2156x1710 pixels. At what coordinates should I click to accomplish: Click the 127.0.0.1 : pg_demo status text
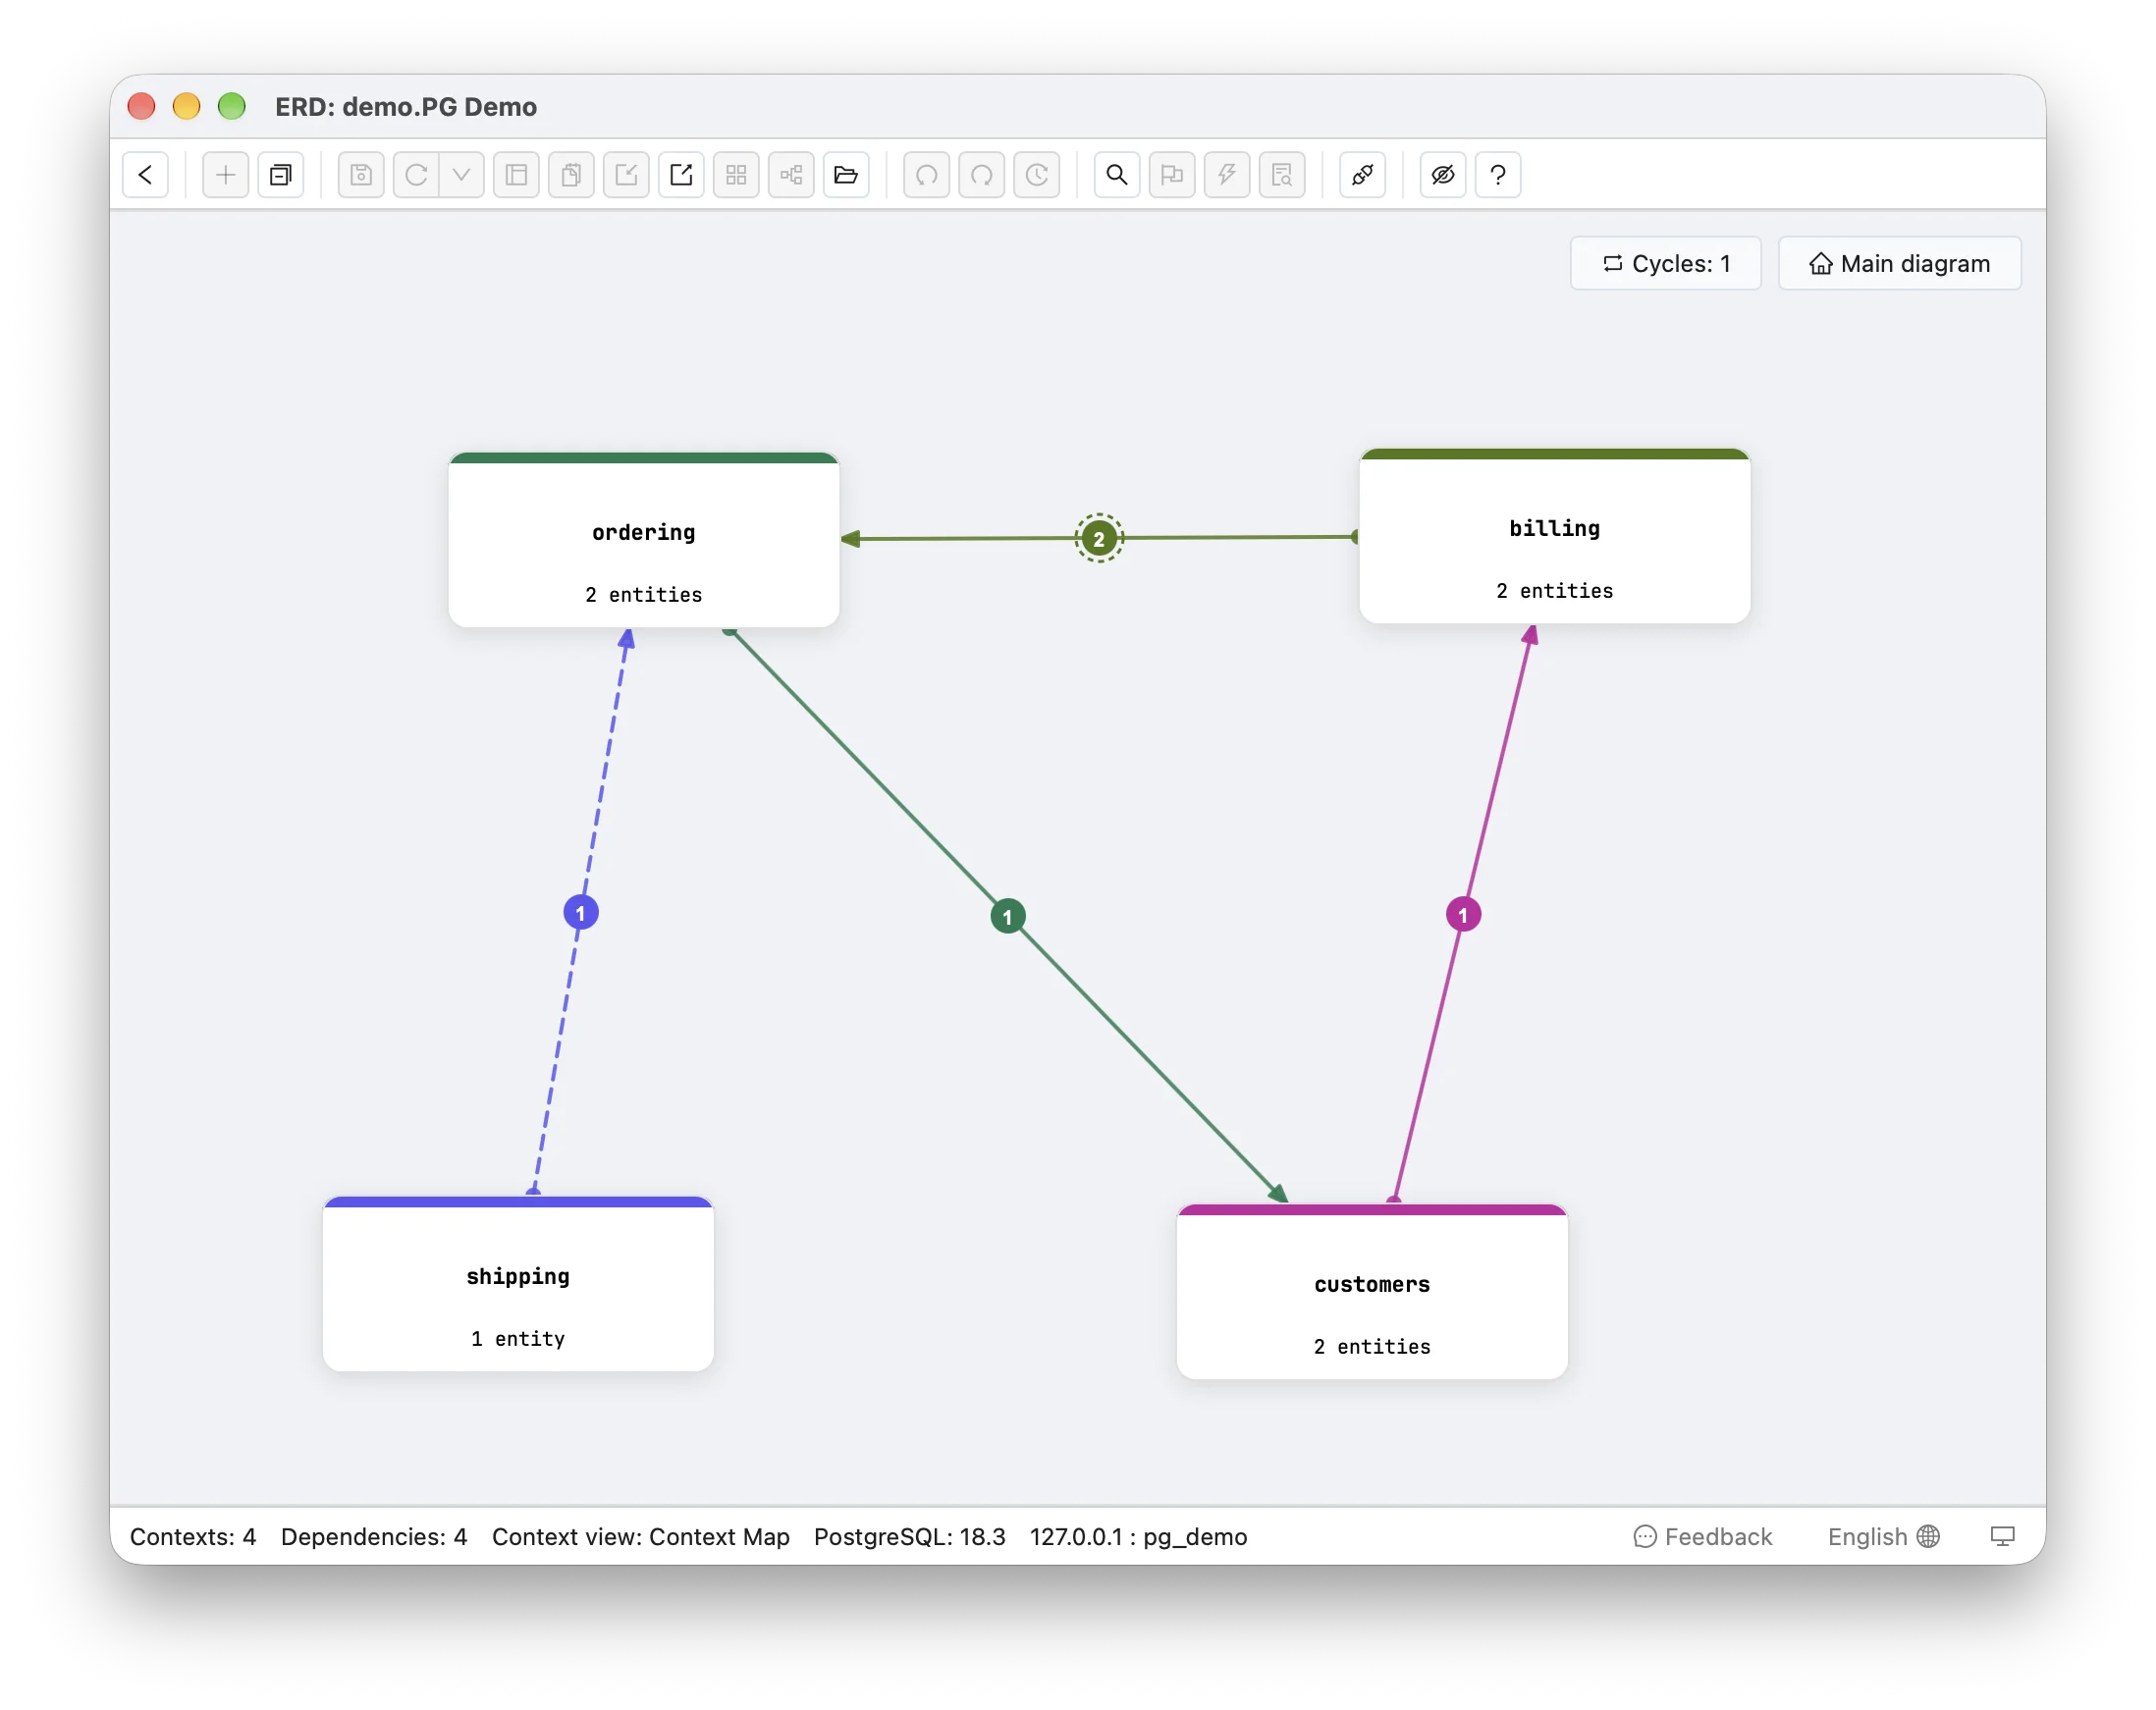coord(1139,1536)
